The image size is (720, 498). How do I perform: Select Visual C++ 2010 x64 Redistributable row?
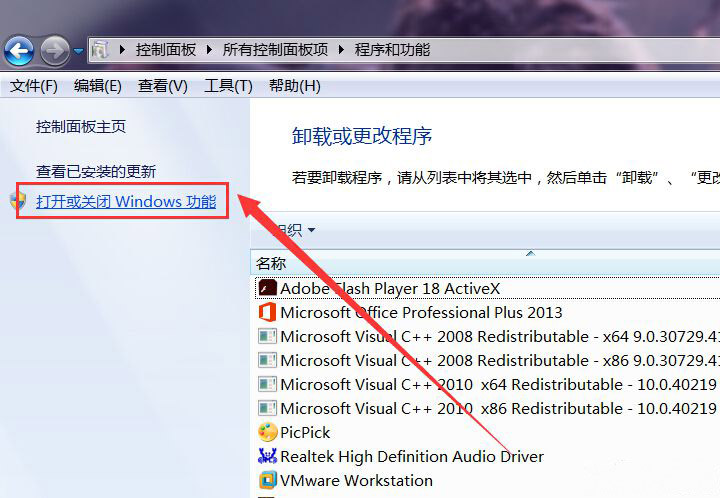point(487,384)
